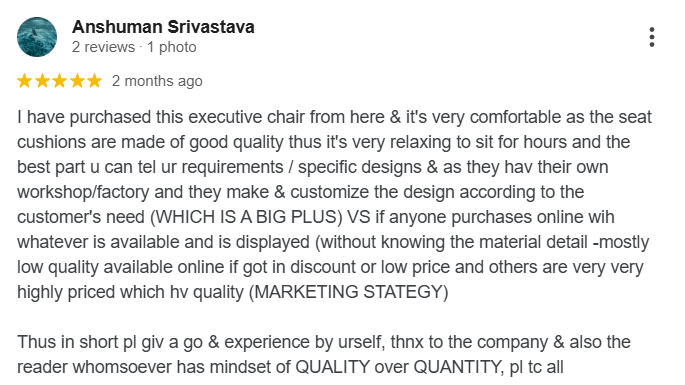Click the second yellow rating star

coord(42,81)
